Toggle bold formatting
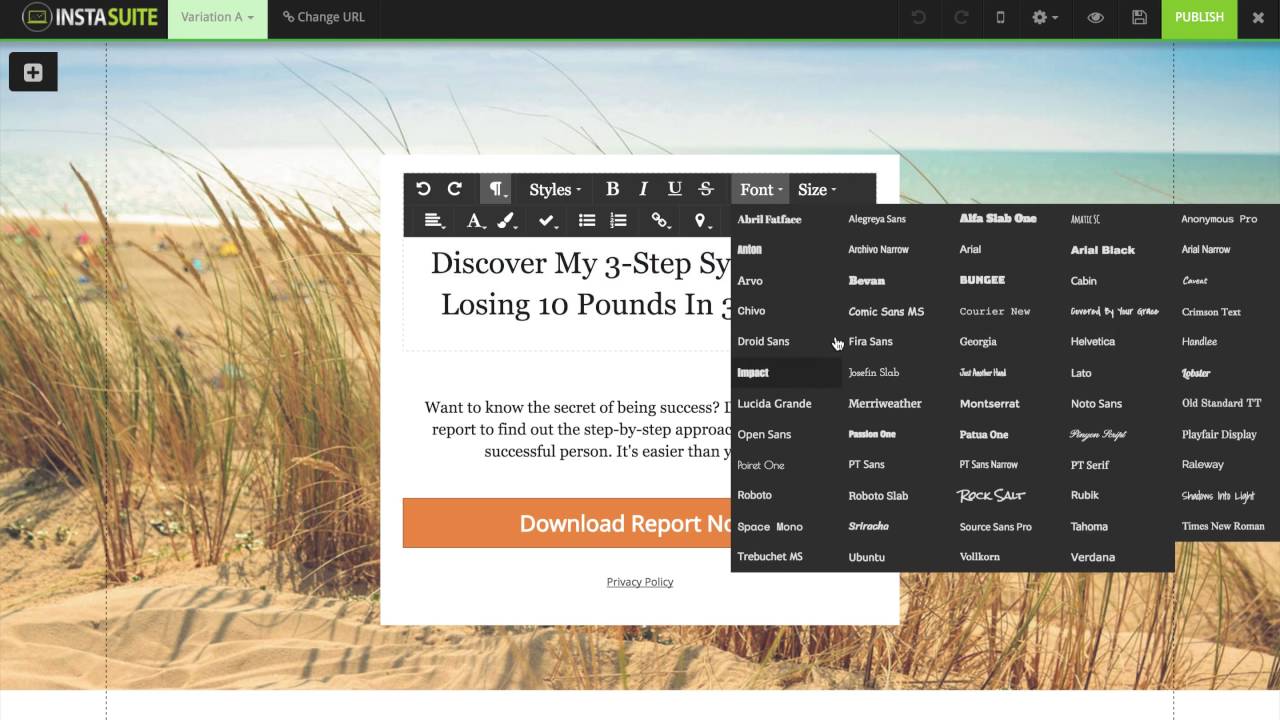 pos(612,189)
